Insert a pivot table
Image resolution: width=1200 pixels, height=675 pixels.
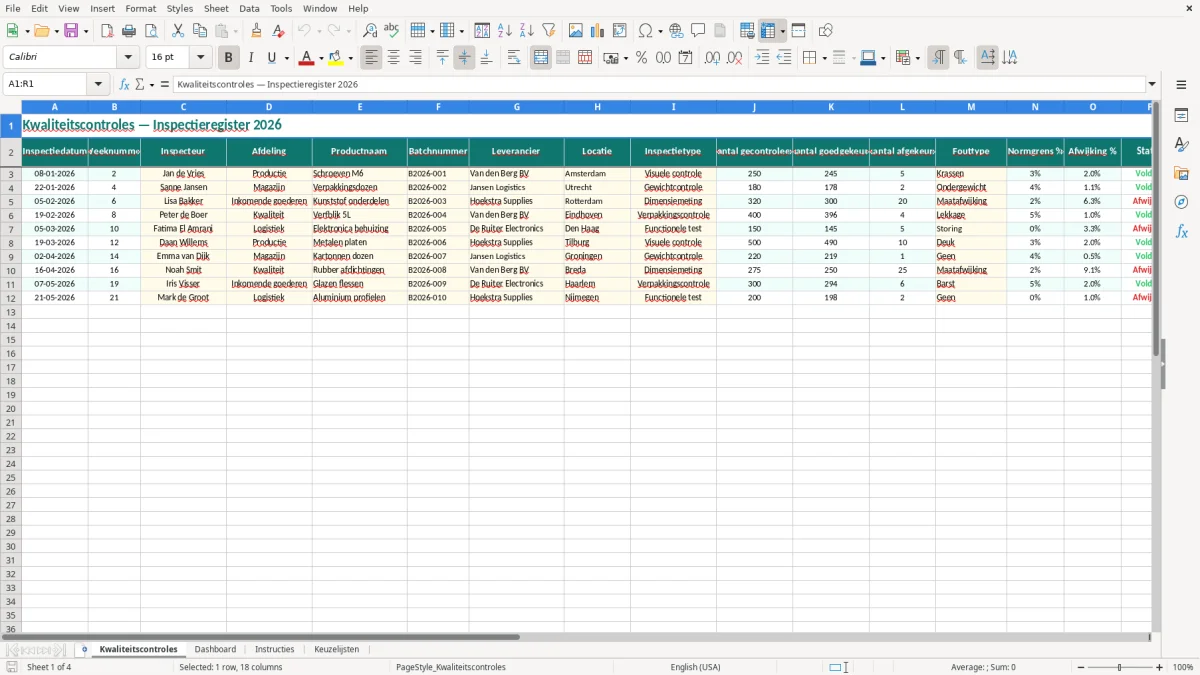(620, 31)
